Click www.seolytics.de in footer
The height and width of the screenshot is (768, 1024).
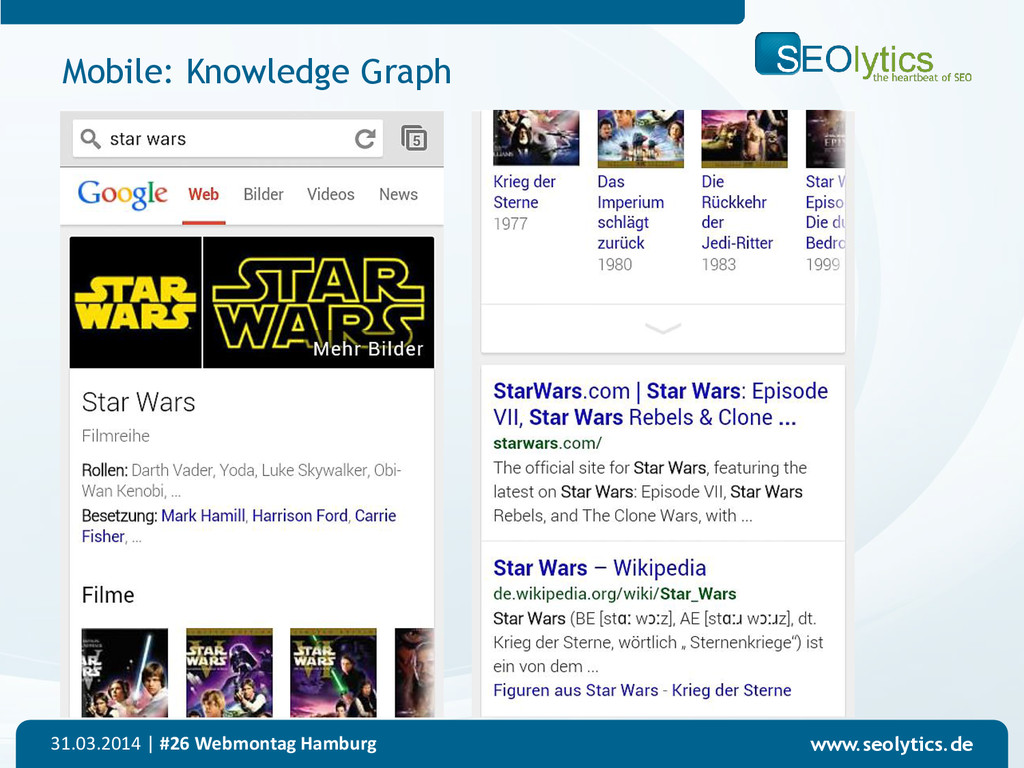891,744
